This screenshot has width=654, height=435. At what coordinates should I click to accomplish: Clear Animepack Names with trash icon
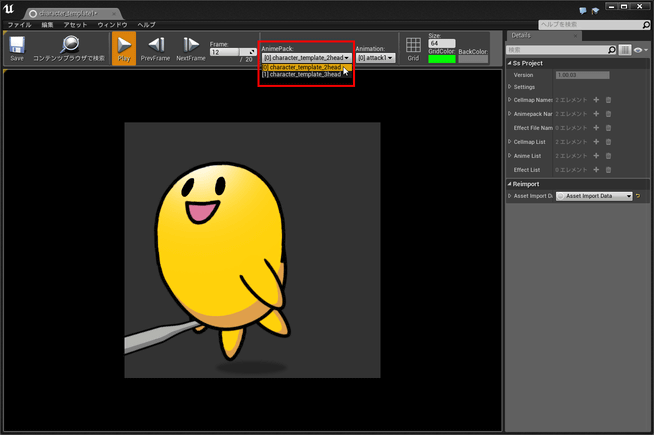coord(609,113)
